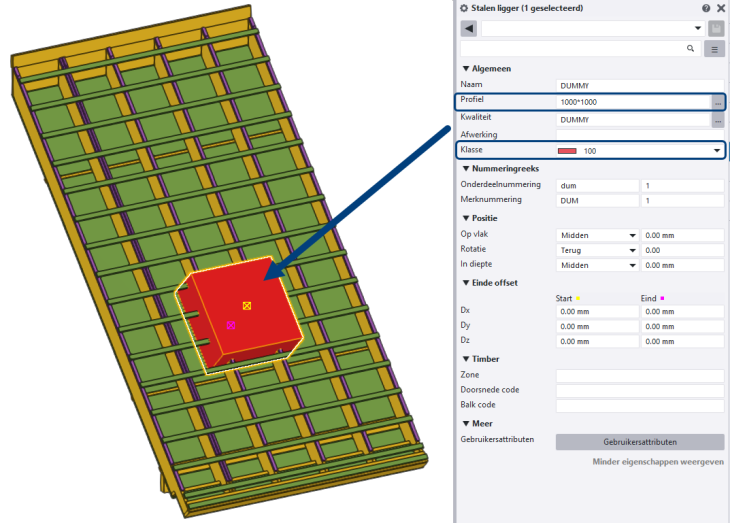Collapse the Algemeen section
The image size is (730, 523).
point(465,69)
